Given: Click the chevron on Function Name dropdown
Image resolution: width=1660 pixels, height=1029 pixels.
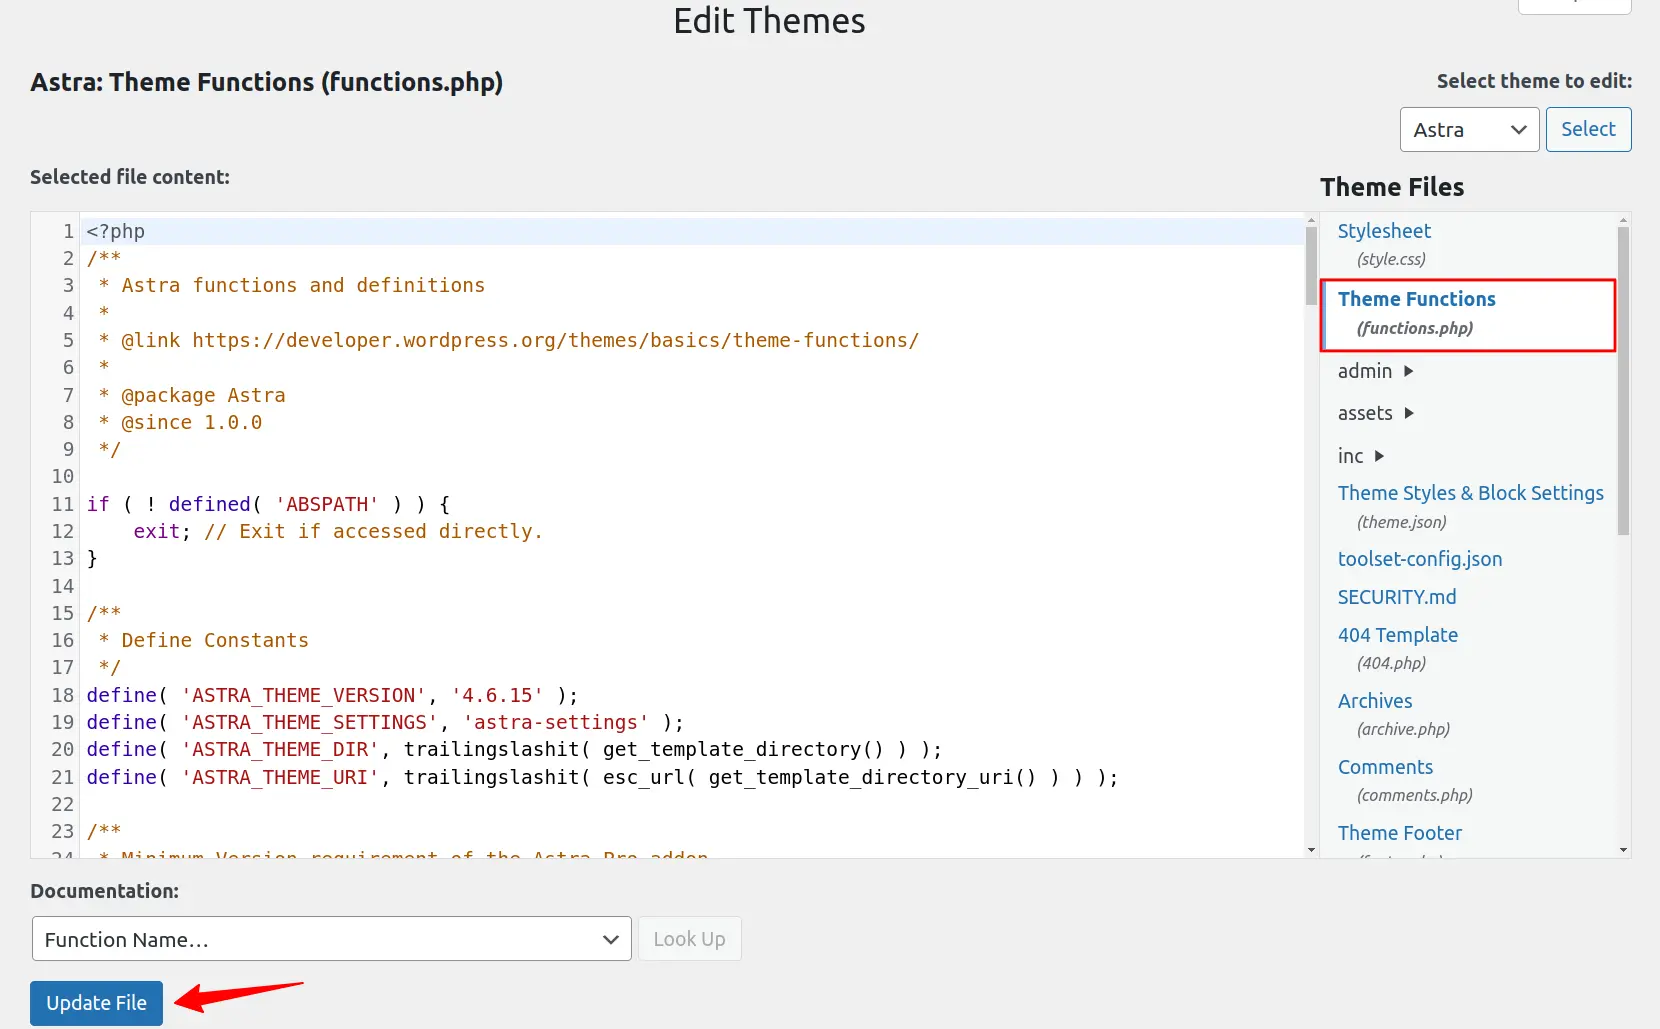Looking at the screenshot, I should click(x=610, y=939).
